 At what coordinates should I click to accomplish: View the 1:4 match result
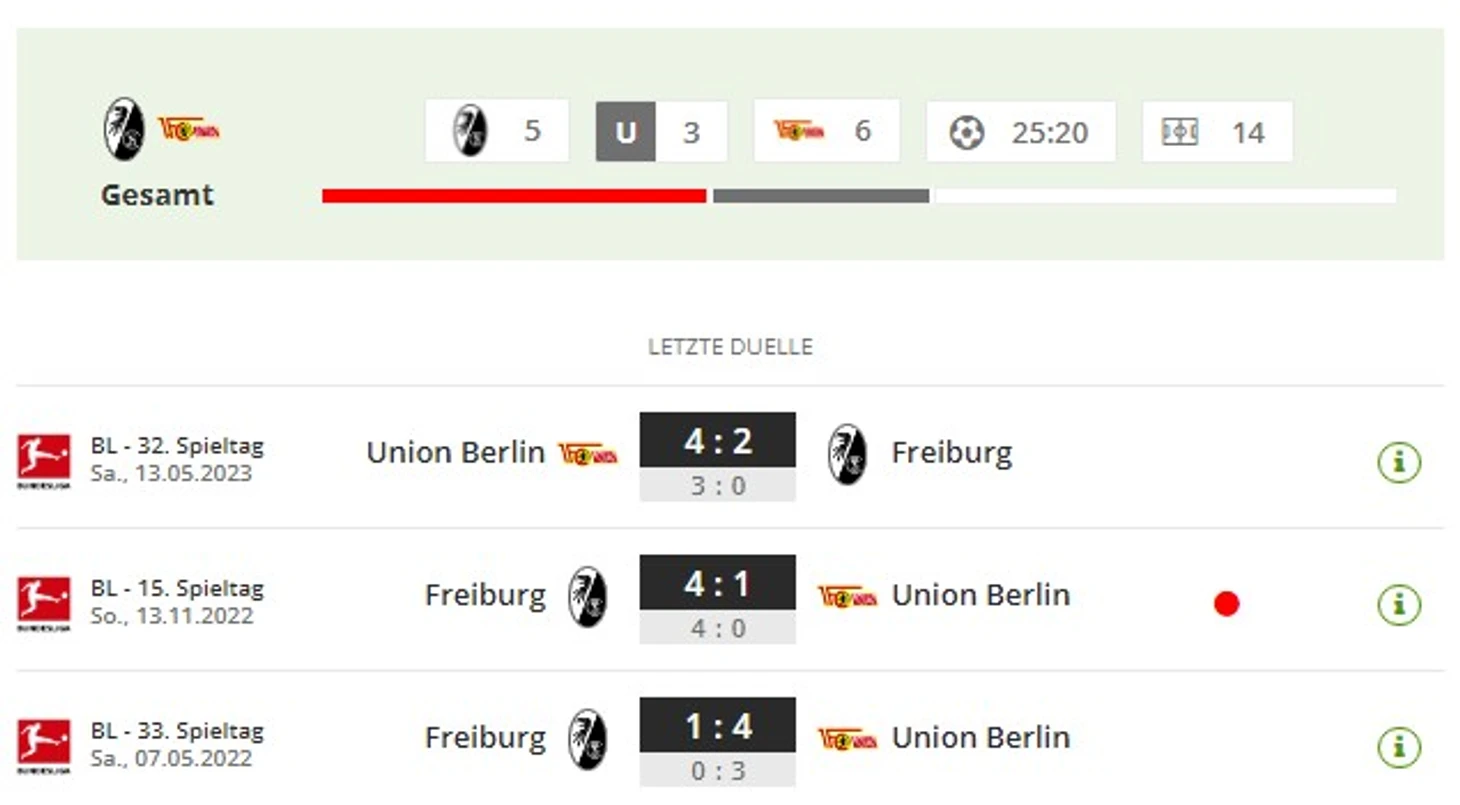tap(717, 727)
